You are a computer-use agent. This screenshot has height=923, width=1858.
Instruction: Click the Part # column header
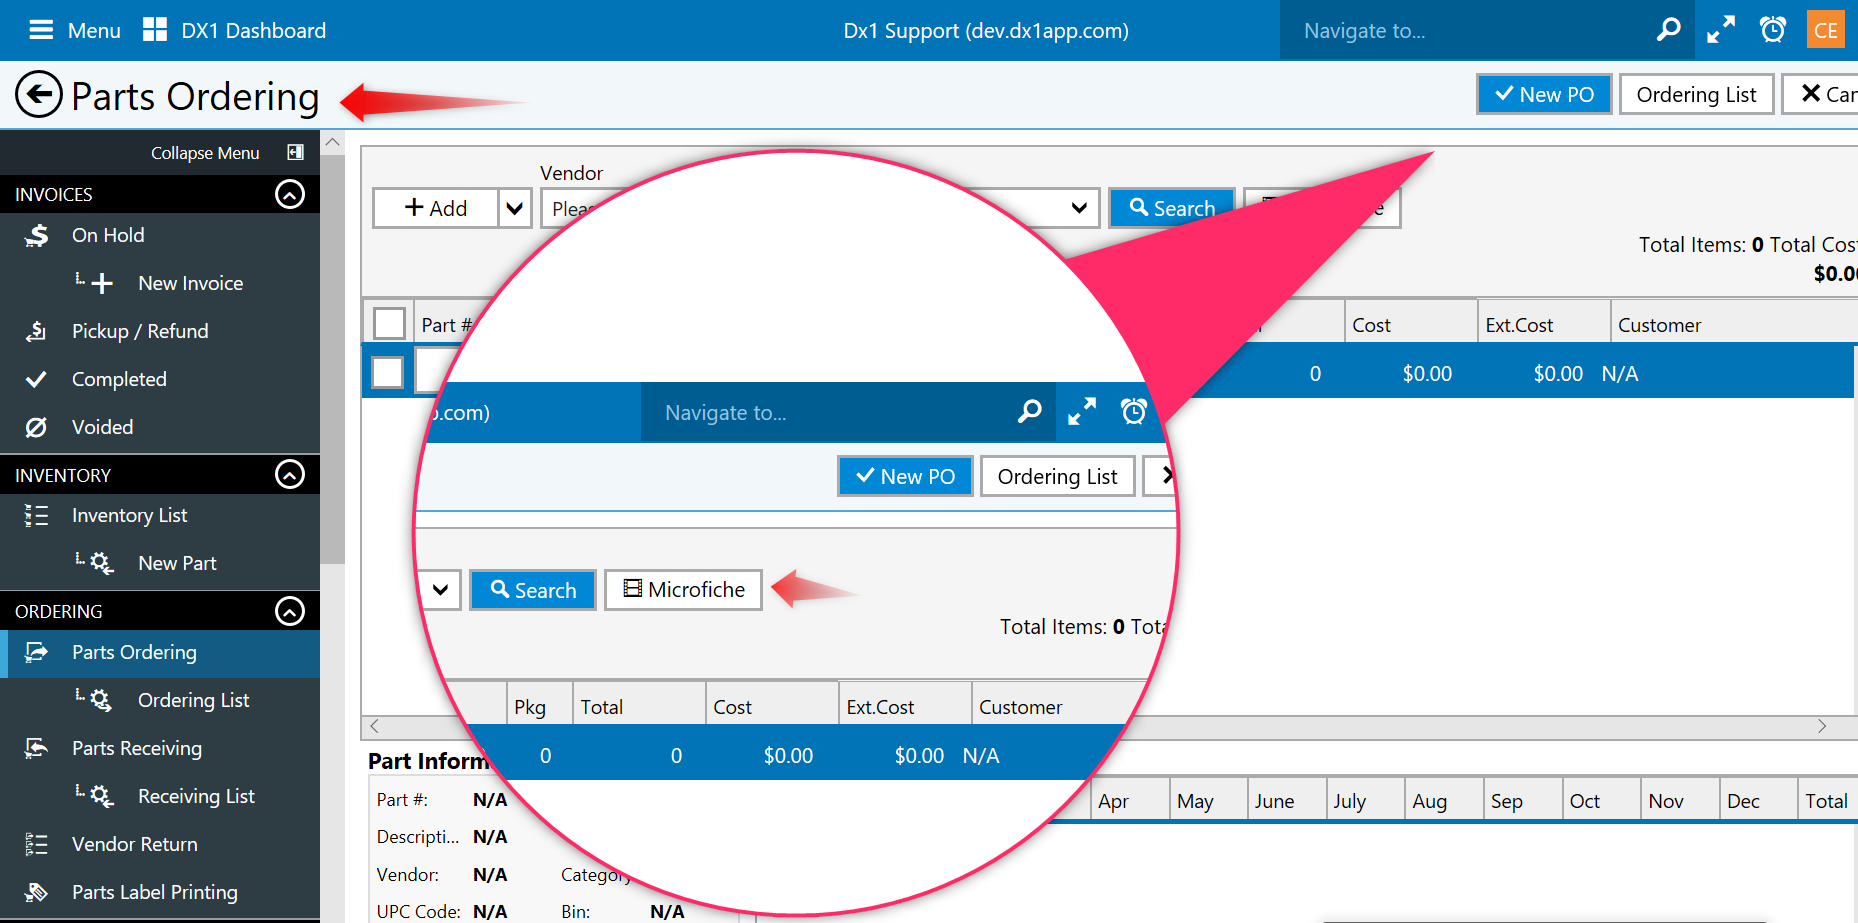(x=446, y=325)
